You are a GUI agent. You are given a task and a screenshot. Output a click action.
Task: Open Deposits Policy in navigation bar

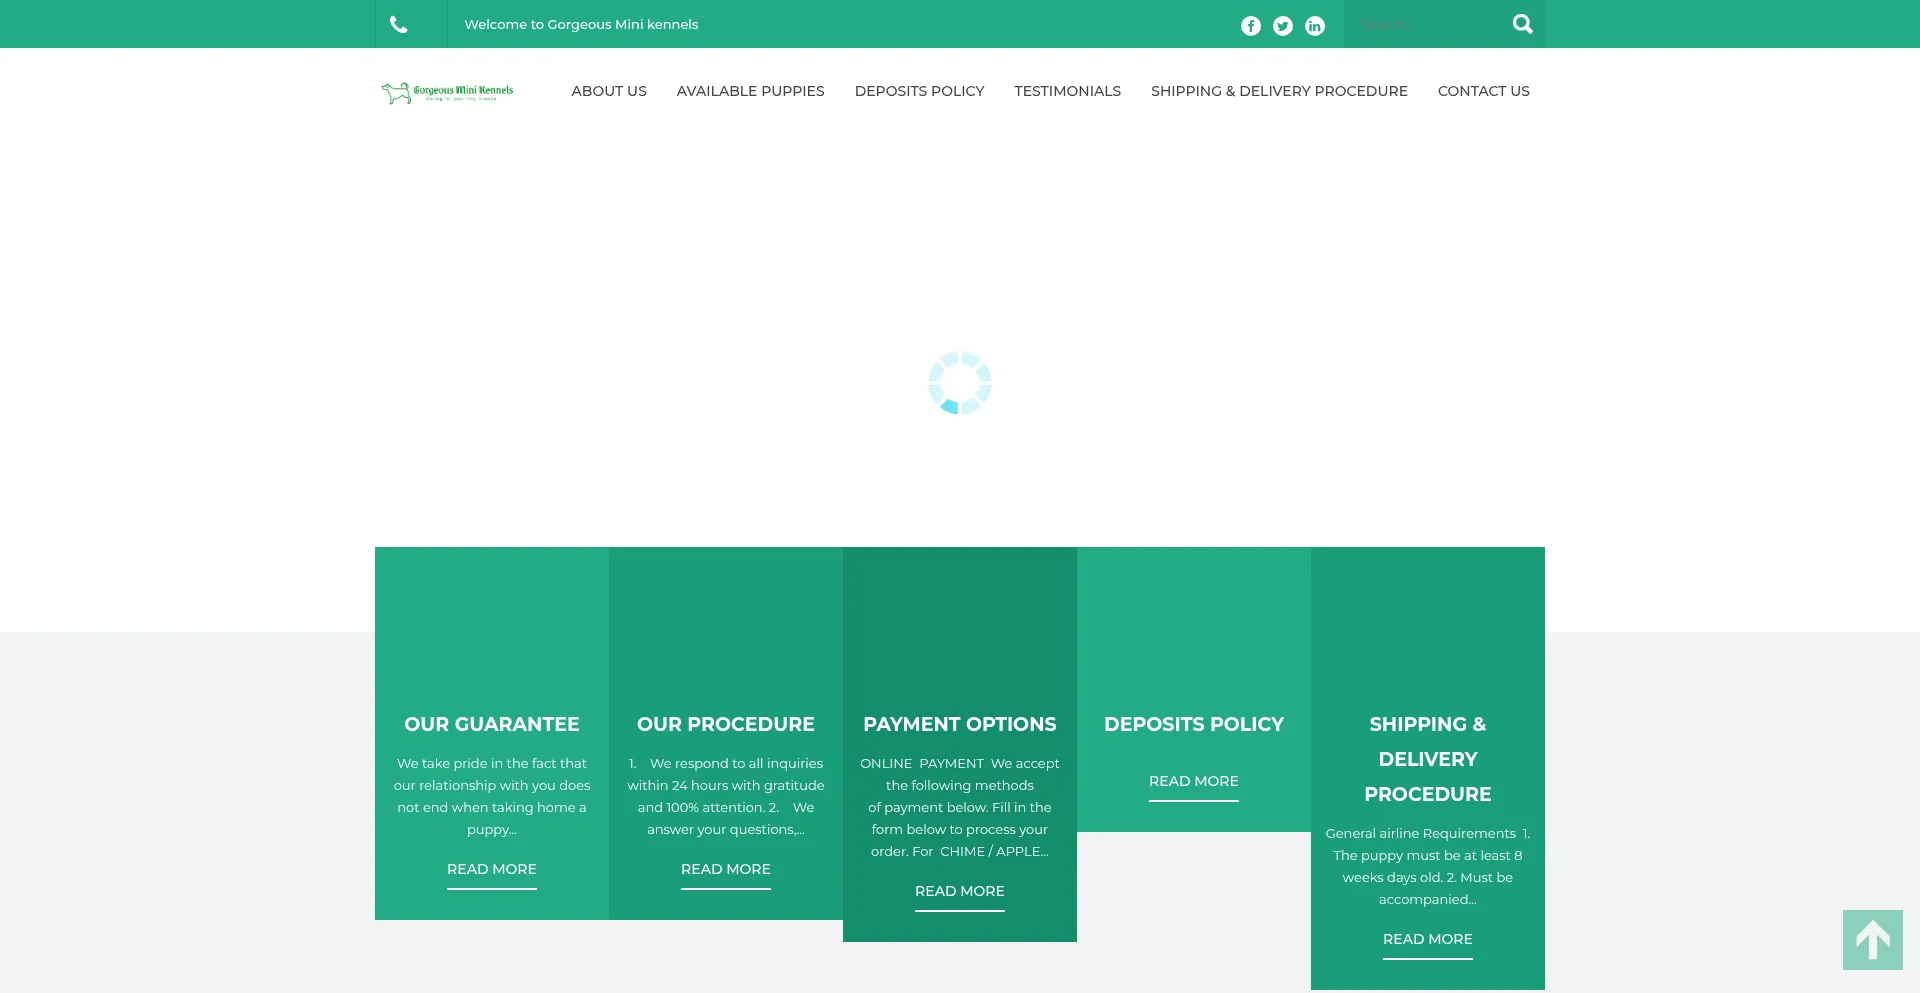coord(919,91)
